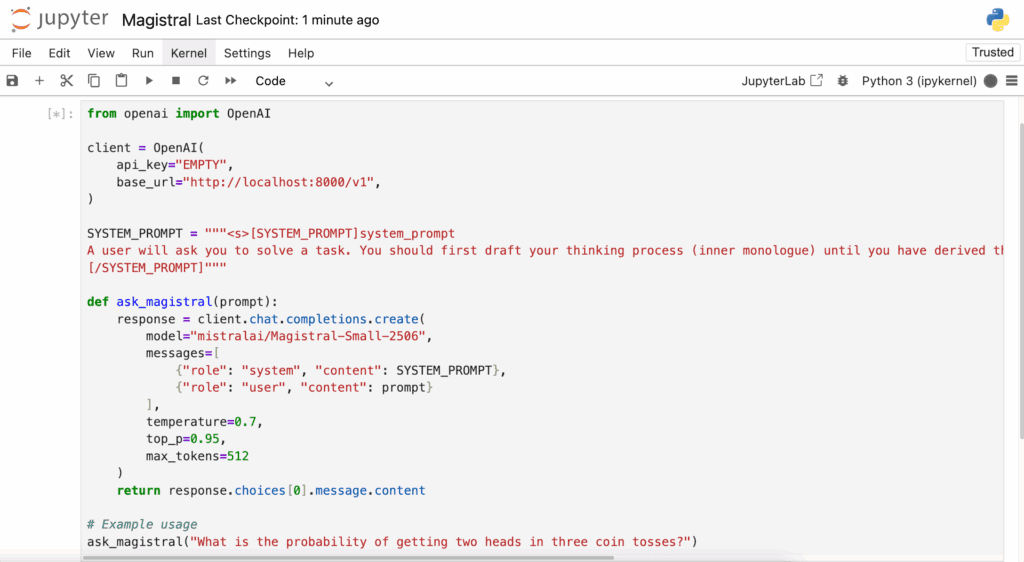The image size is (1024, 562).
Task: Open the Edit menu
Action: point(59,53)
